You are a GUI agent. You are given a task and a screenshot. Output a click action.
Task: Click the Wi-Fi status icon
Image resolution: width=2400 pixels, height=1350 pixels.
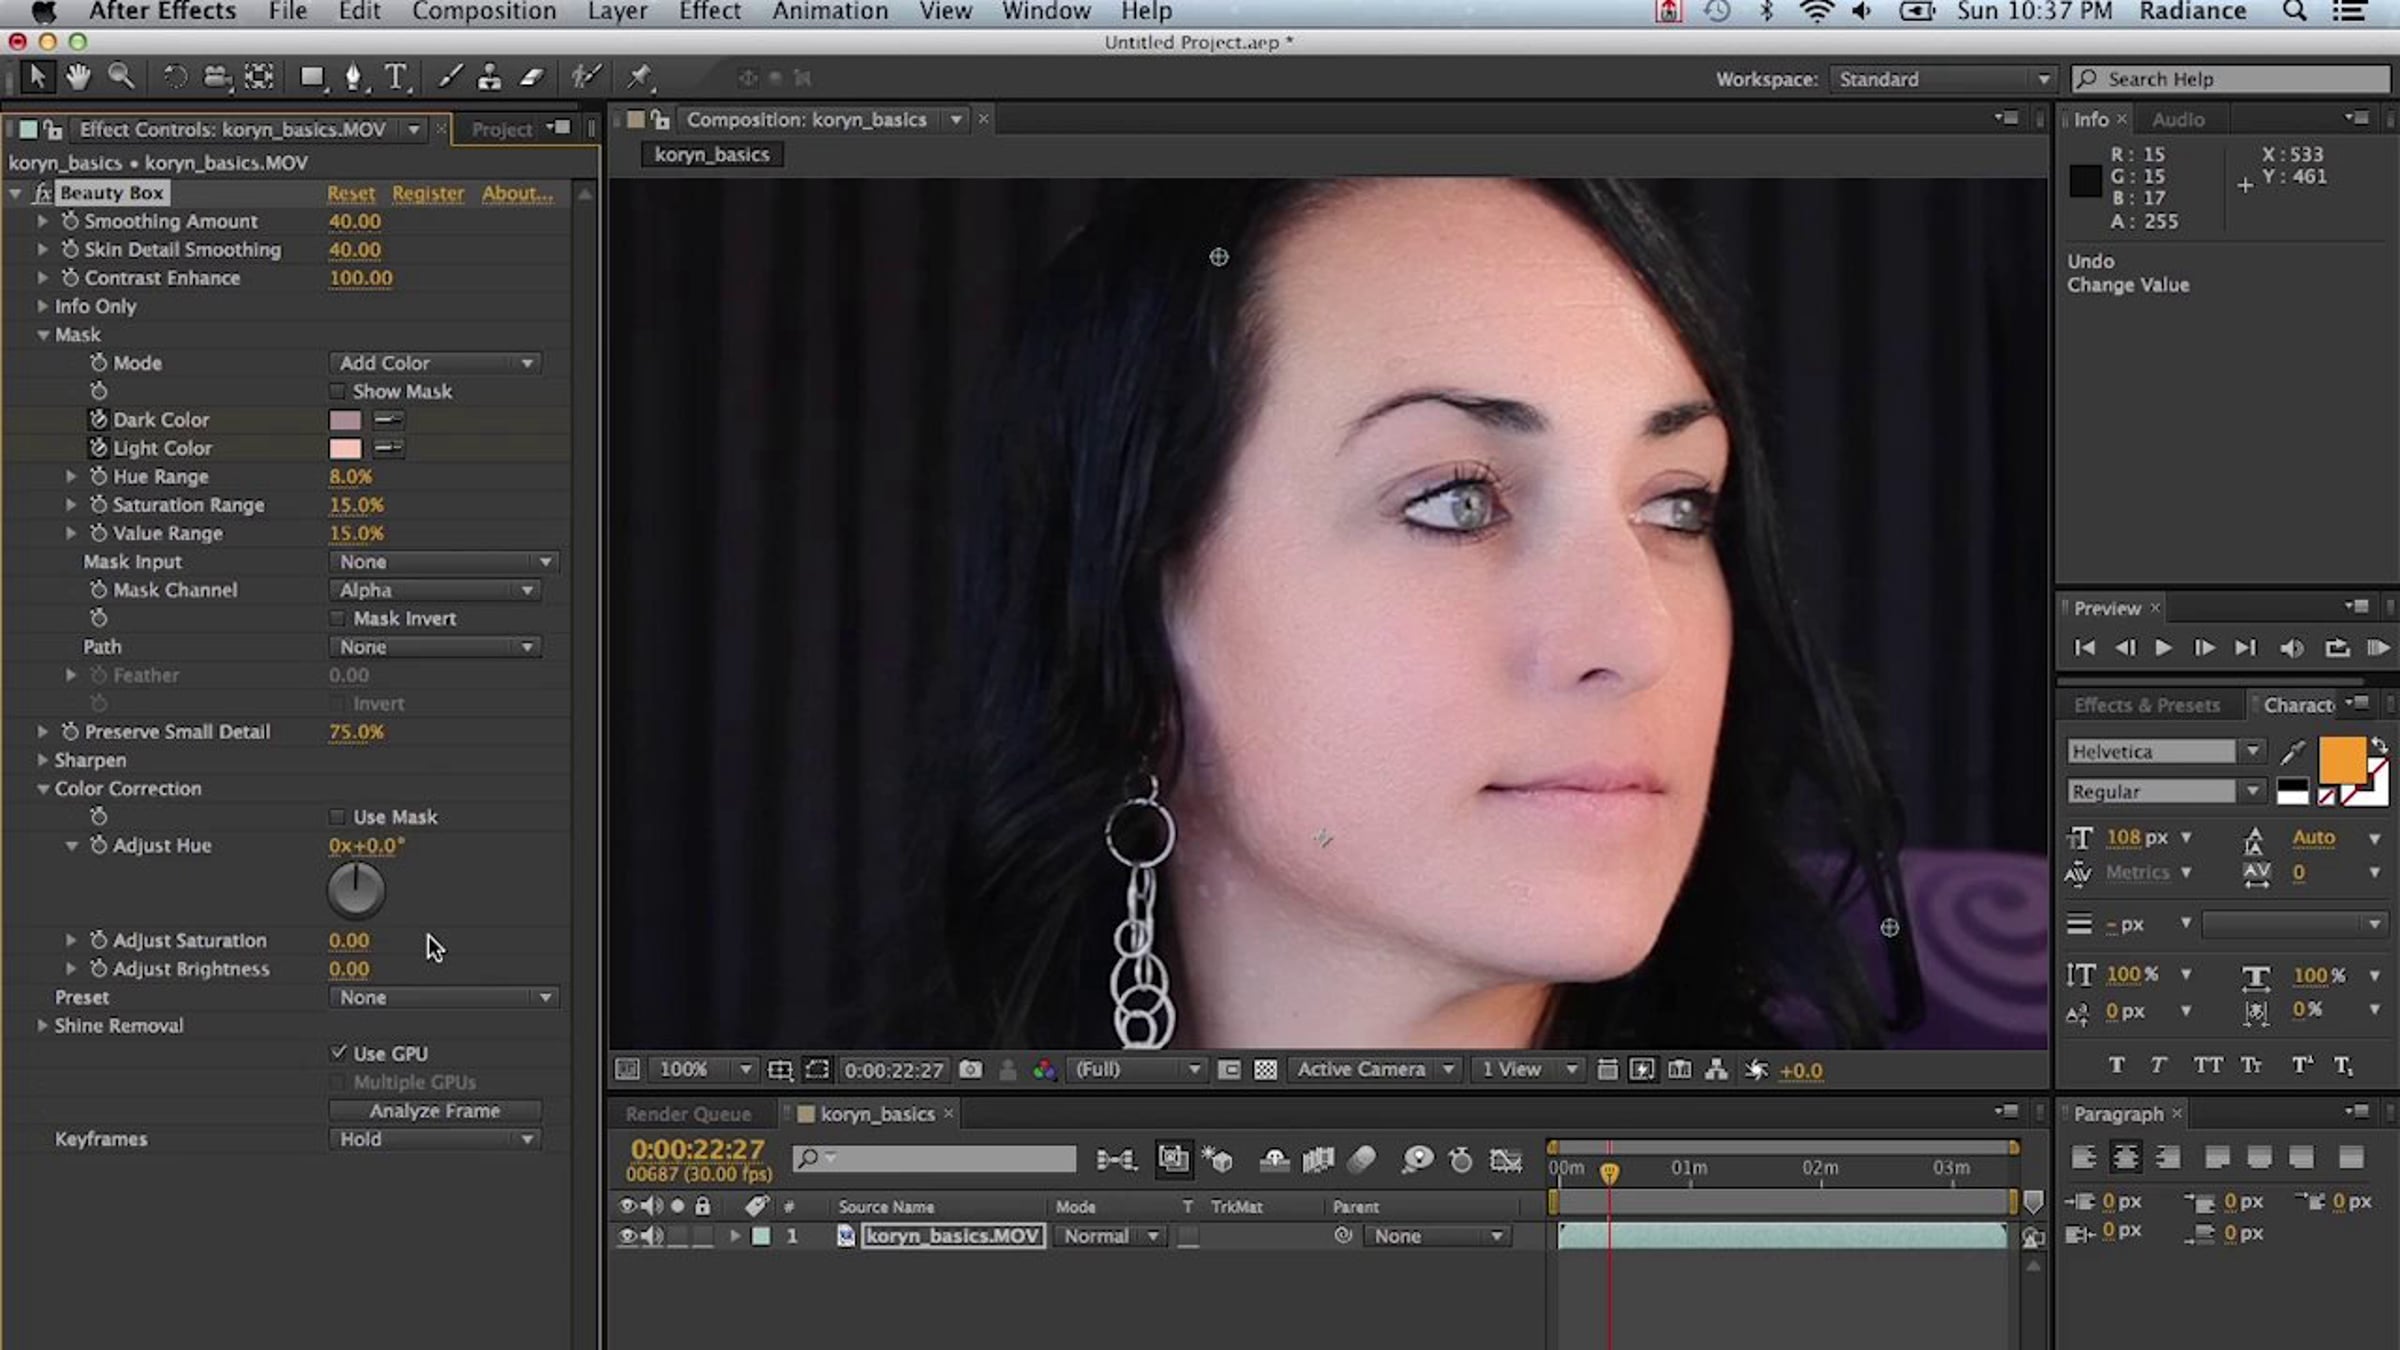(x=1816, y=12)
